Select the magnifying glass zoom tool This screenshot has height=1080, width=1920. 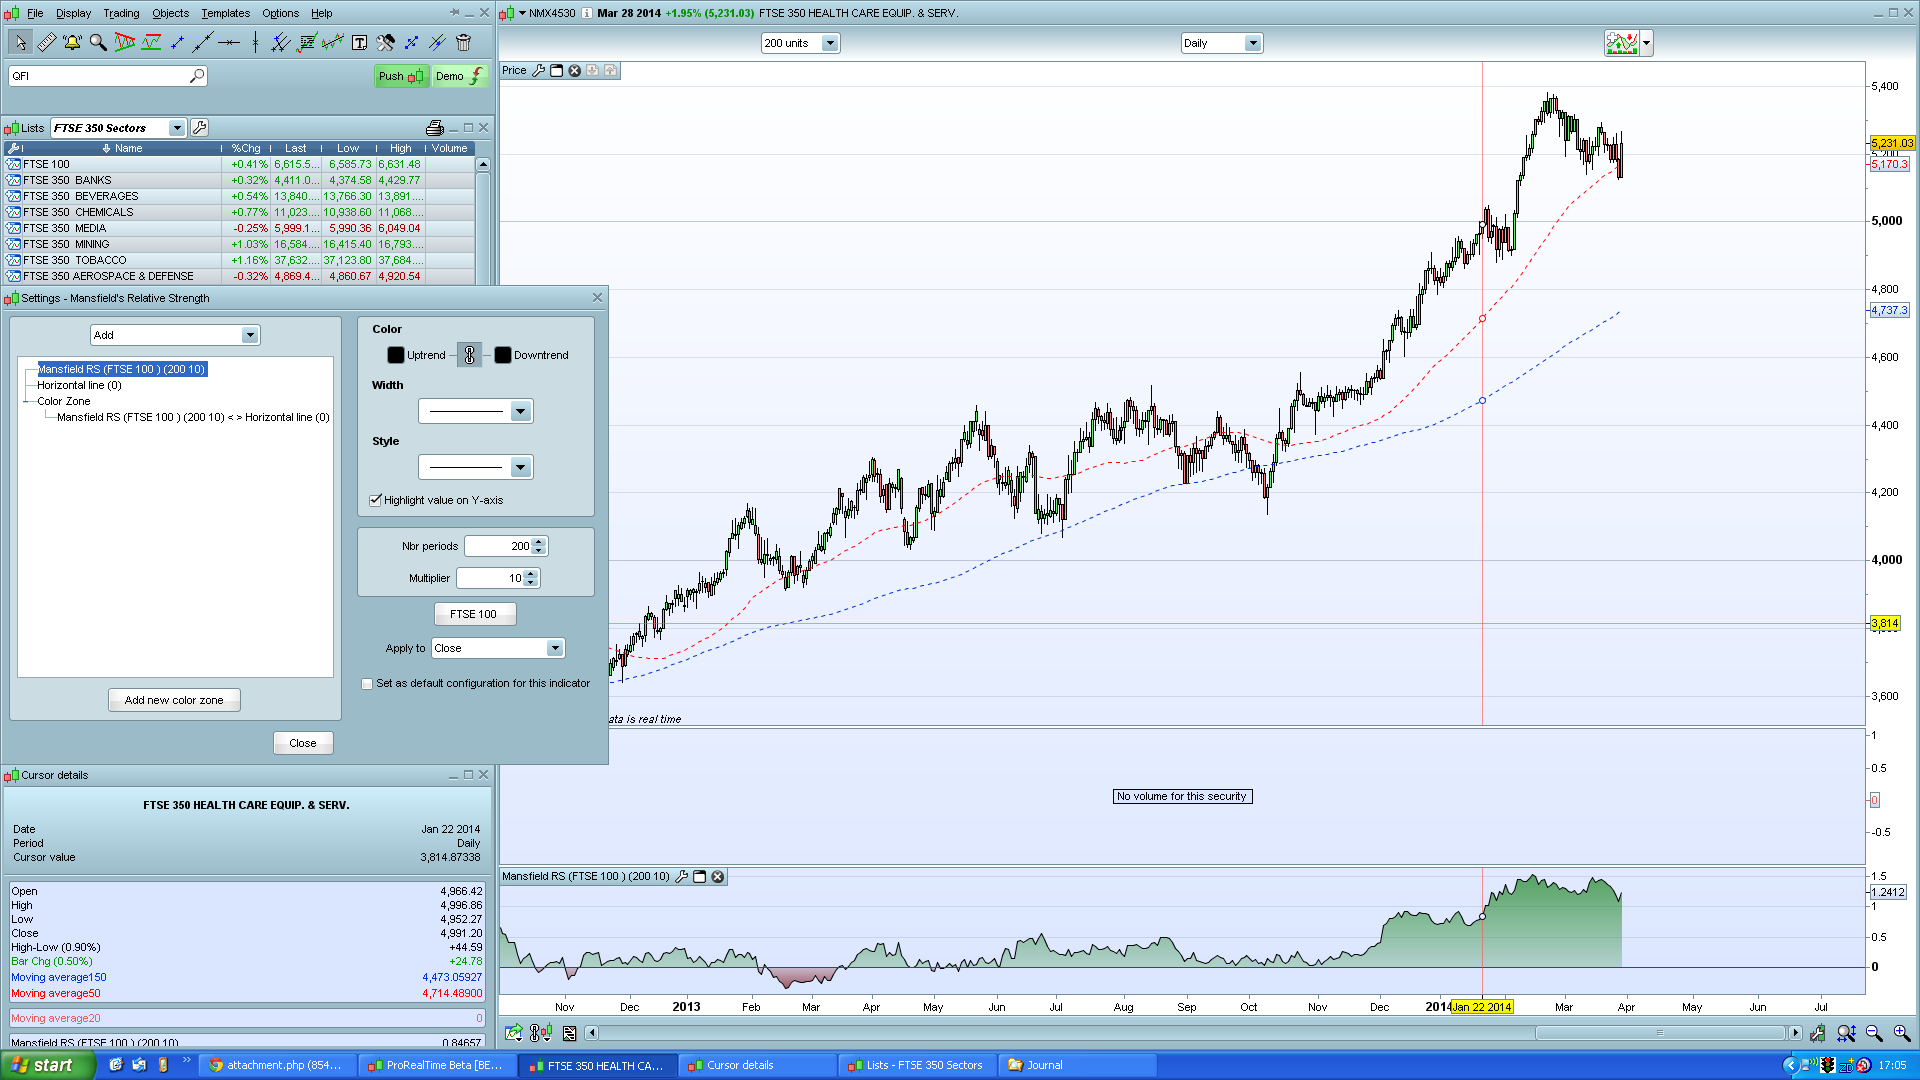click(98, 43)
